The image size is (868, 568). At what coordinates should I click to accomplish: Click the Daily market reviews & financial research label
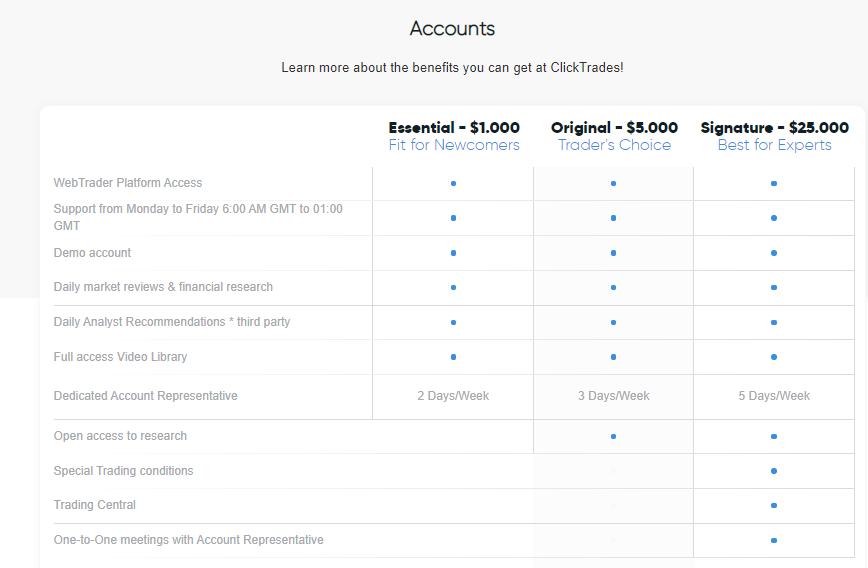coord(163,287)
